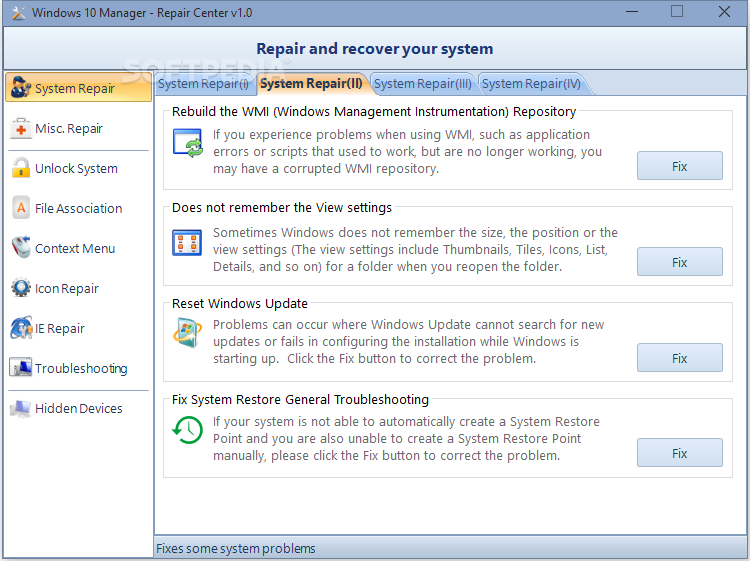Select the System Repair label in sidebar

(75, 89)
